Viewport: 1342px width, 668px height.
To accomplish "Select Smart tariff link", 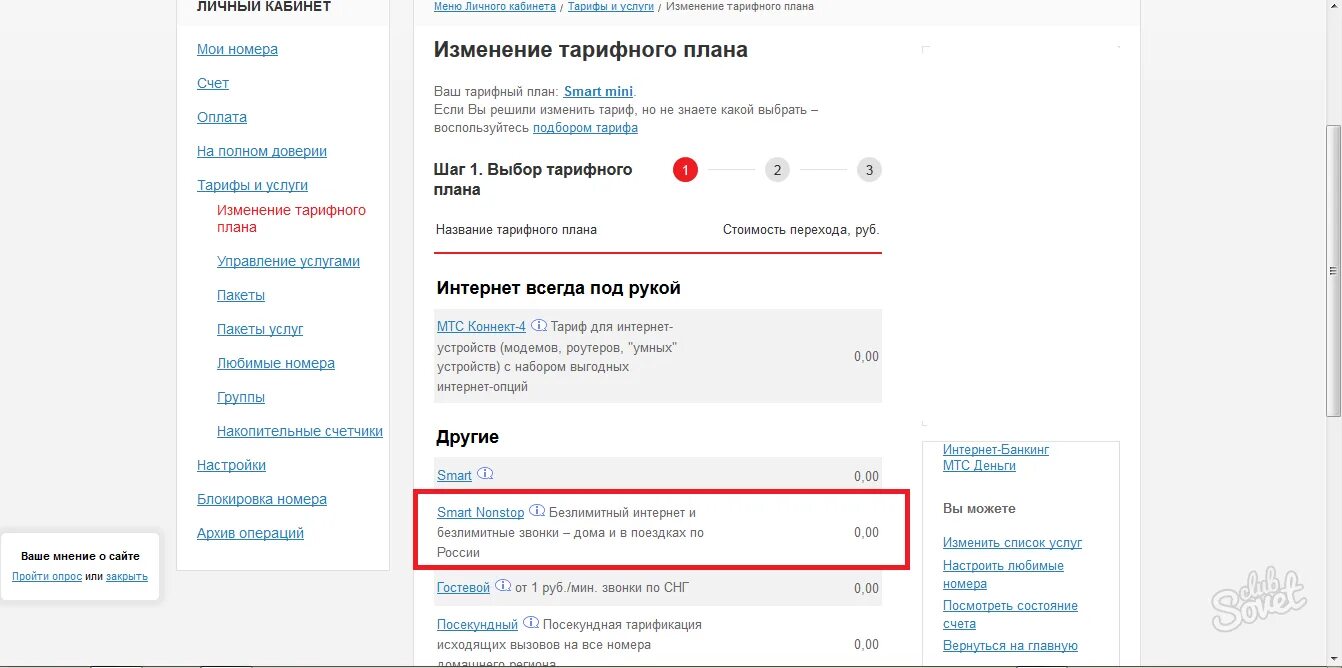I will pyautogui.click(x=454, y=475).
